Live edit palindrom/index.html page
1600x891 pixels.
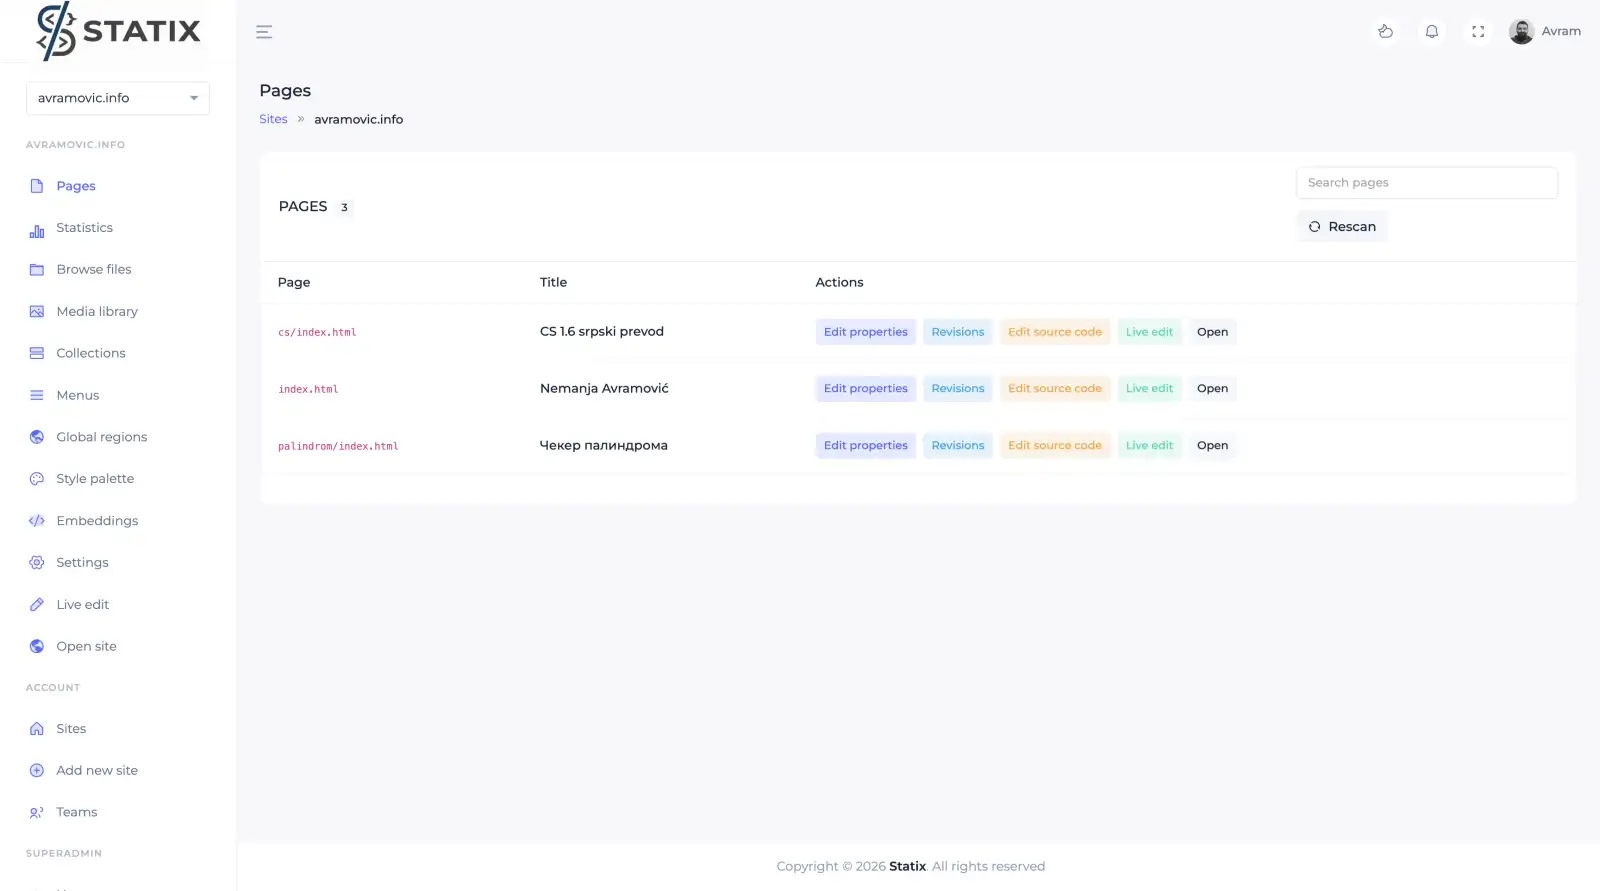(1149, 446)
